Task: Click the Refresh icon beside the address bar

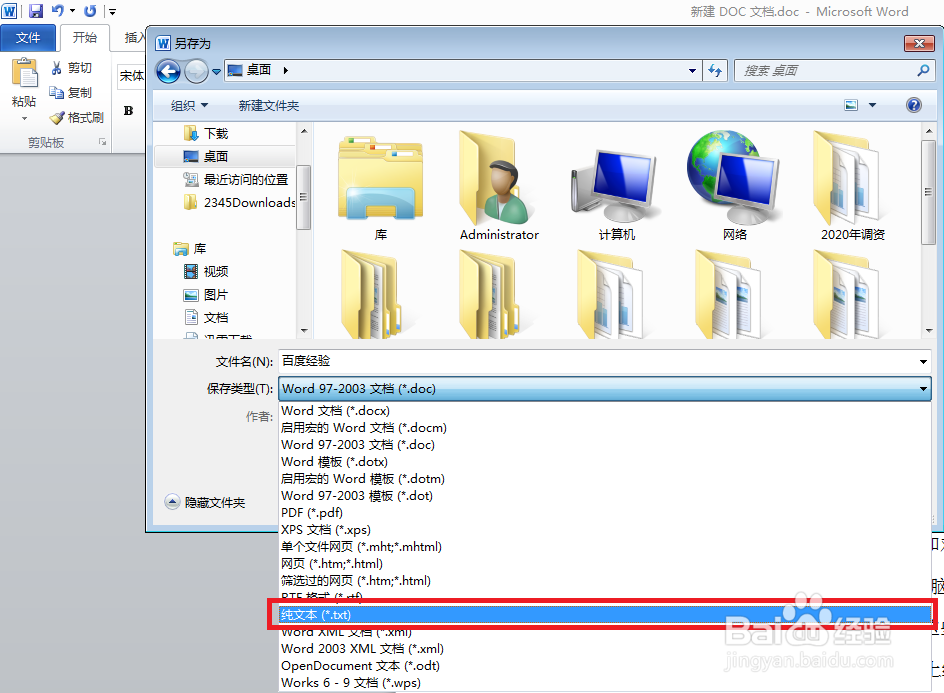Action: tap(715, 70)
